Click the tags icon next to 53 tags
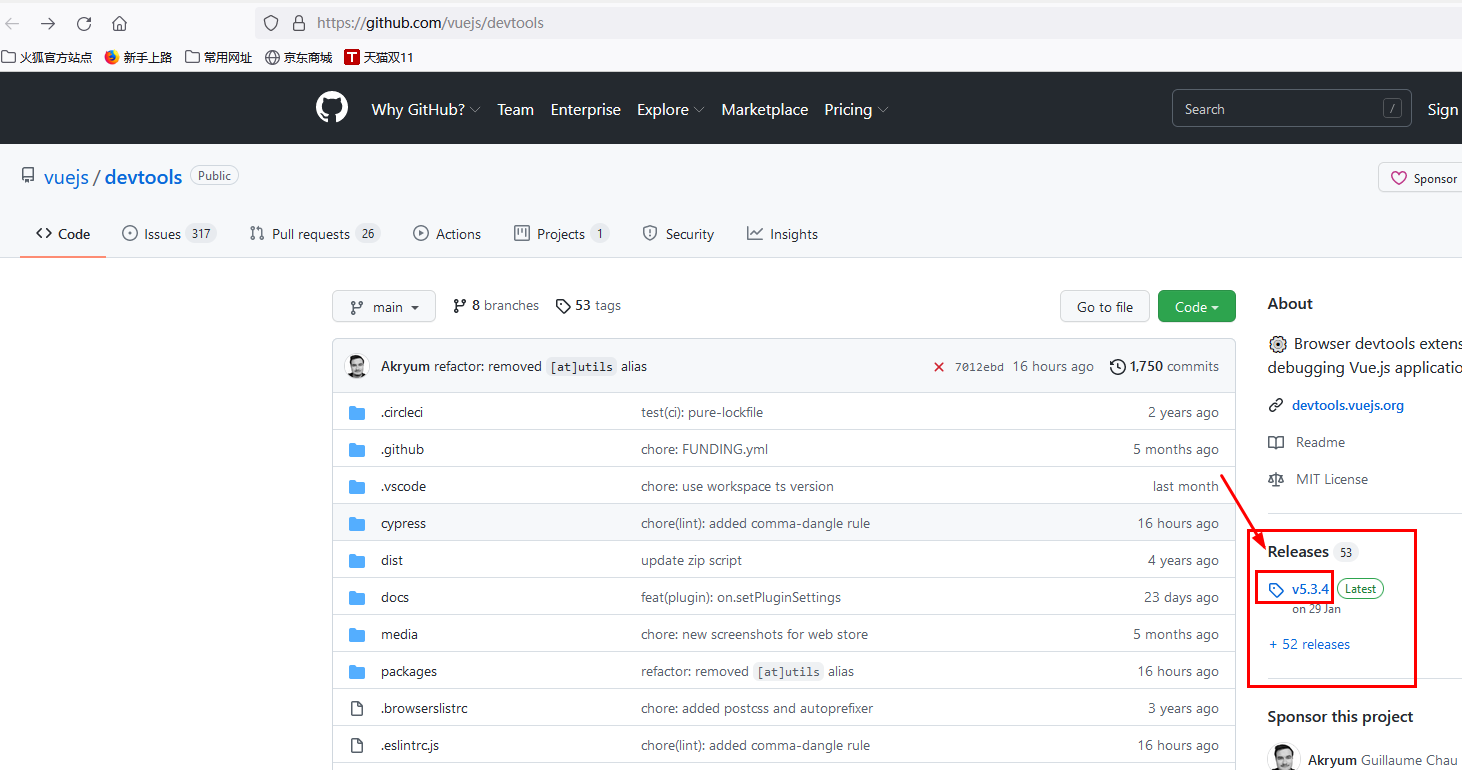This screenshot has height=770, width=1462. [x=563, y=305]
